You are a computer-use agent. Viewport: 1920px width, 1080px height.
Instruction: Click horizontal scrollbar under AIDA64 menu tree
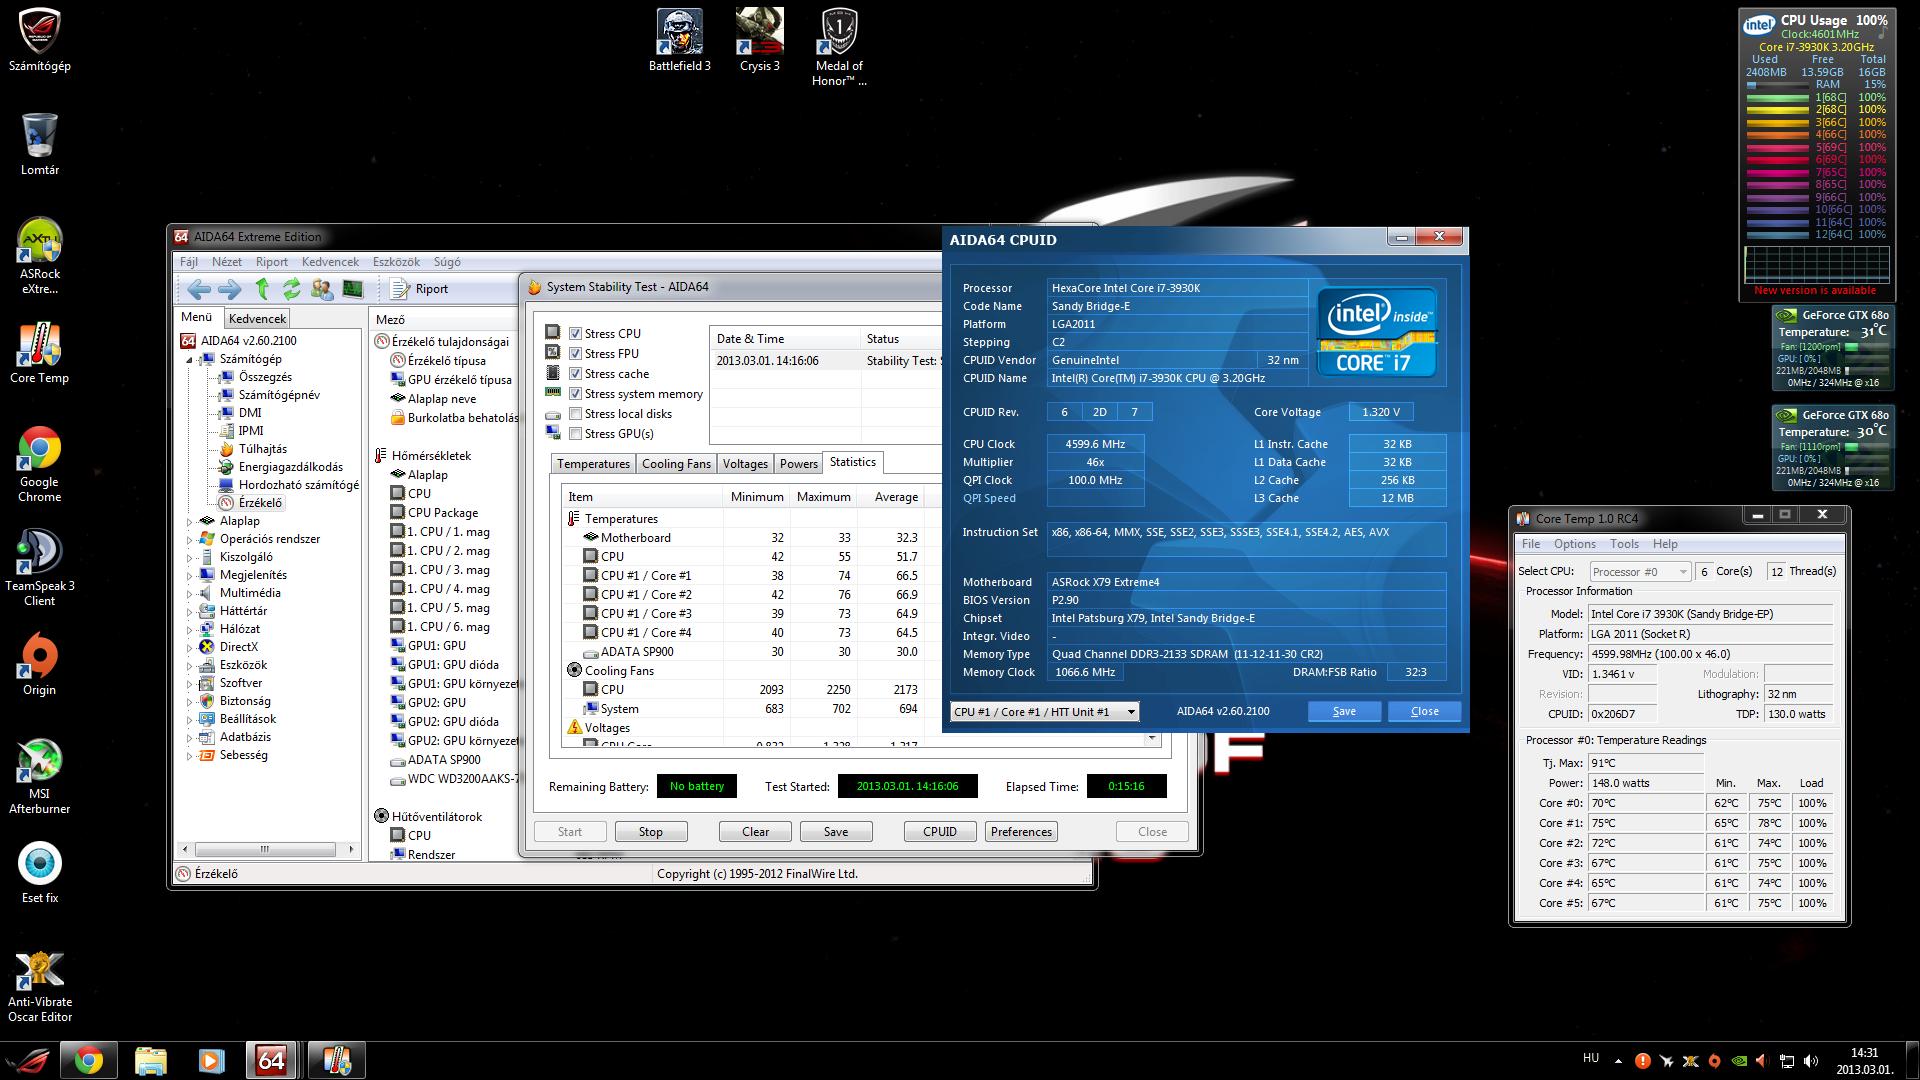click(x=264, y=849)
